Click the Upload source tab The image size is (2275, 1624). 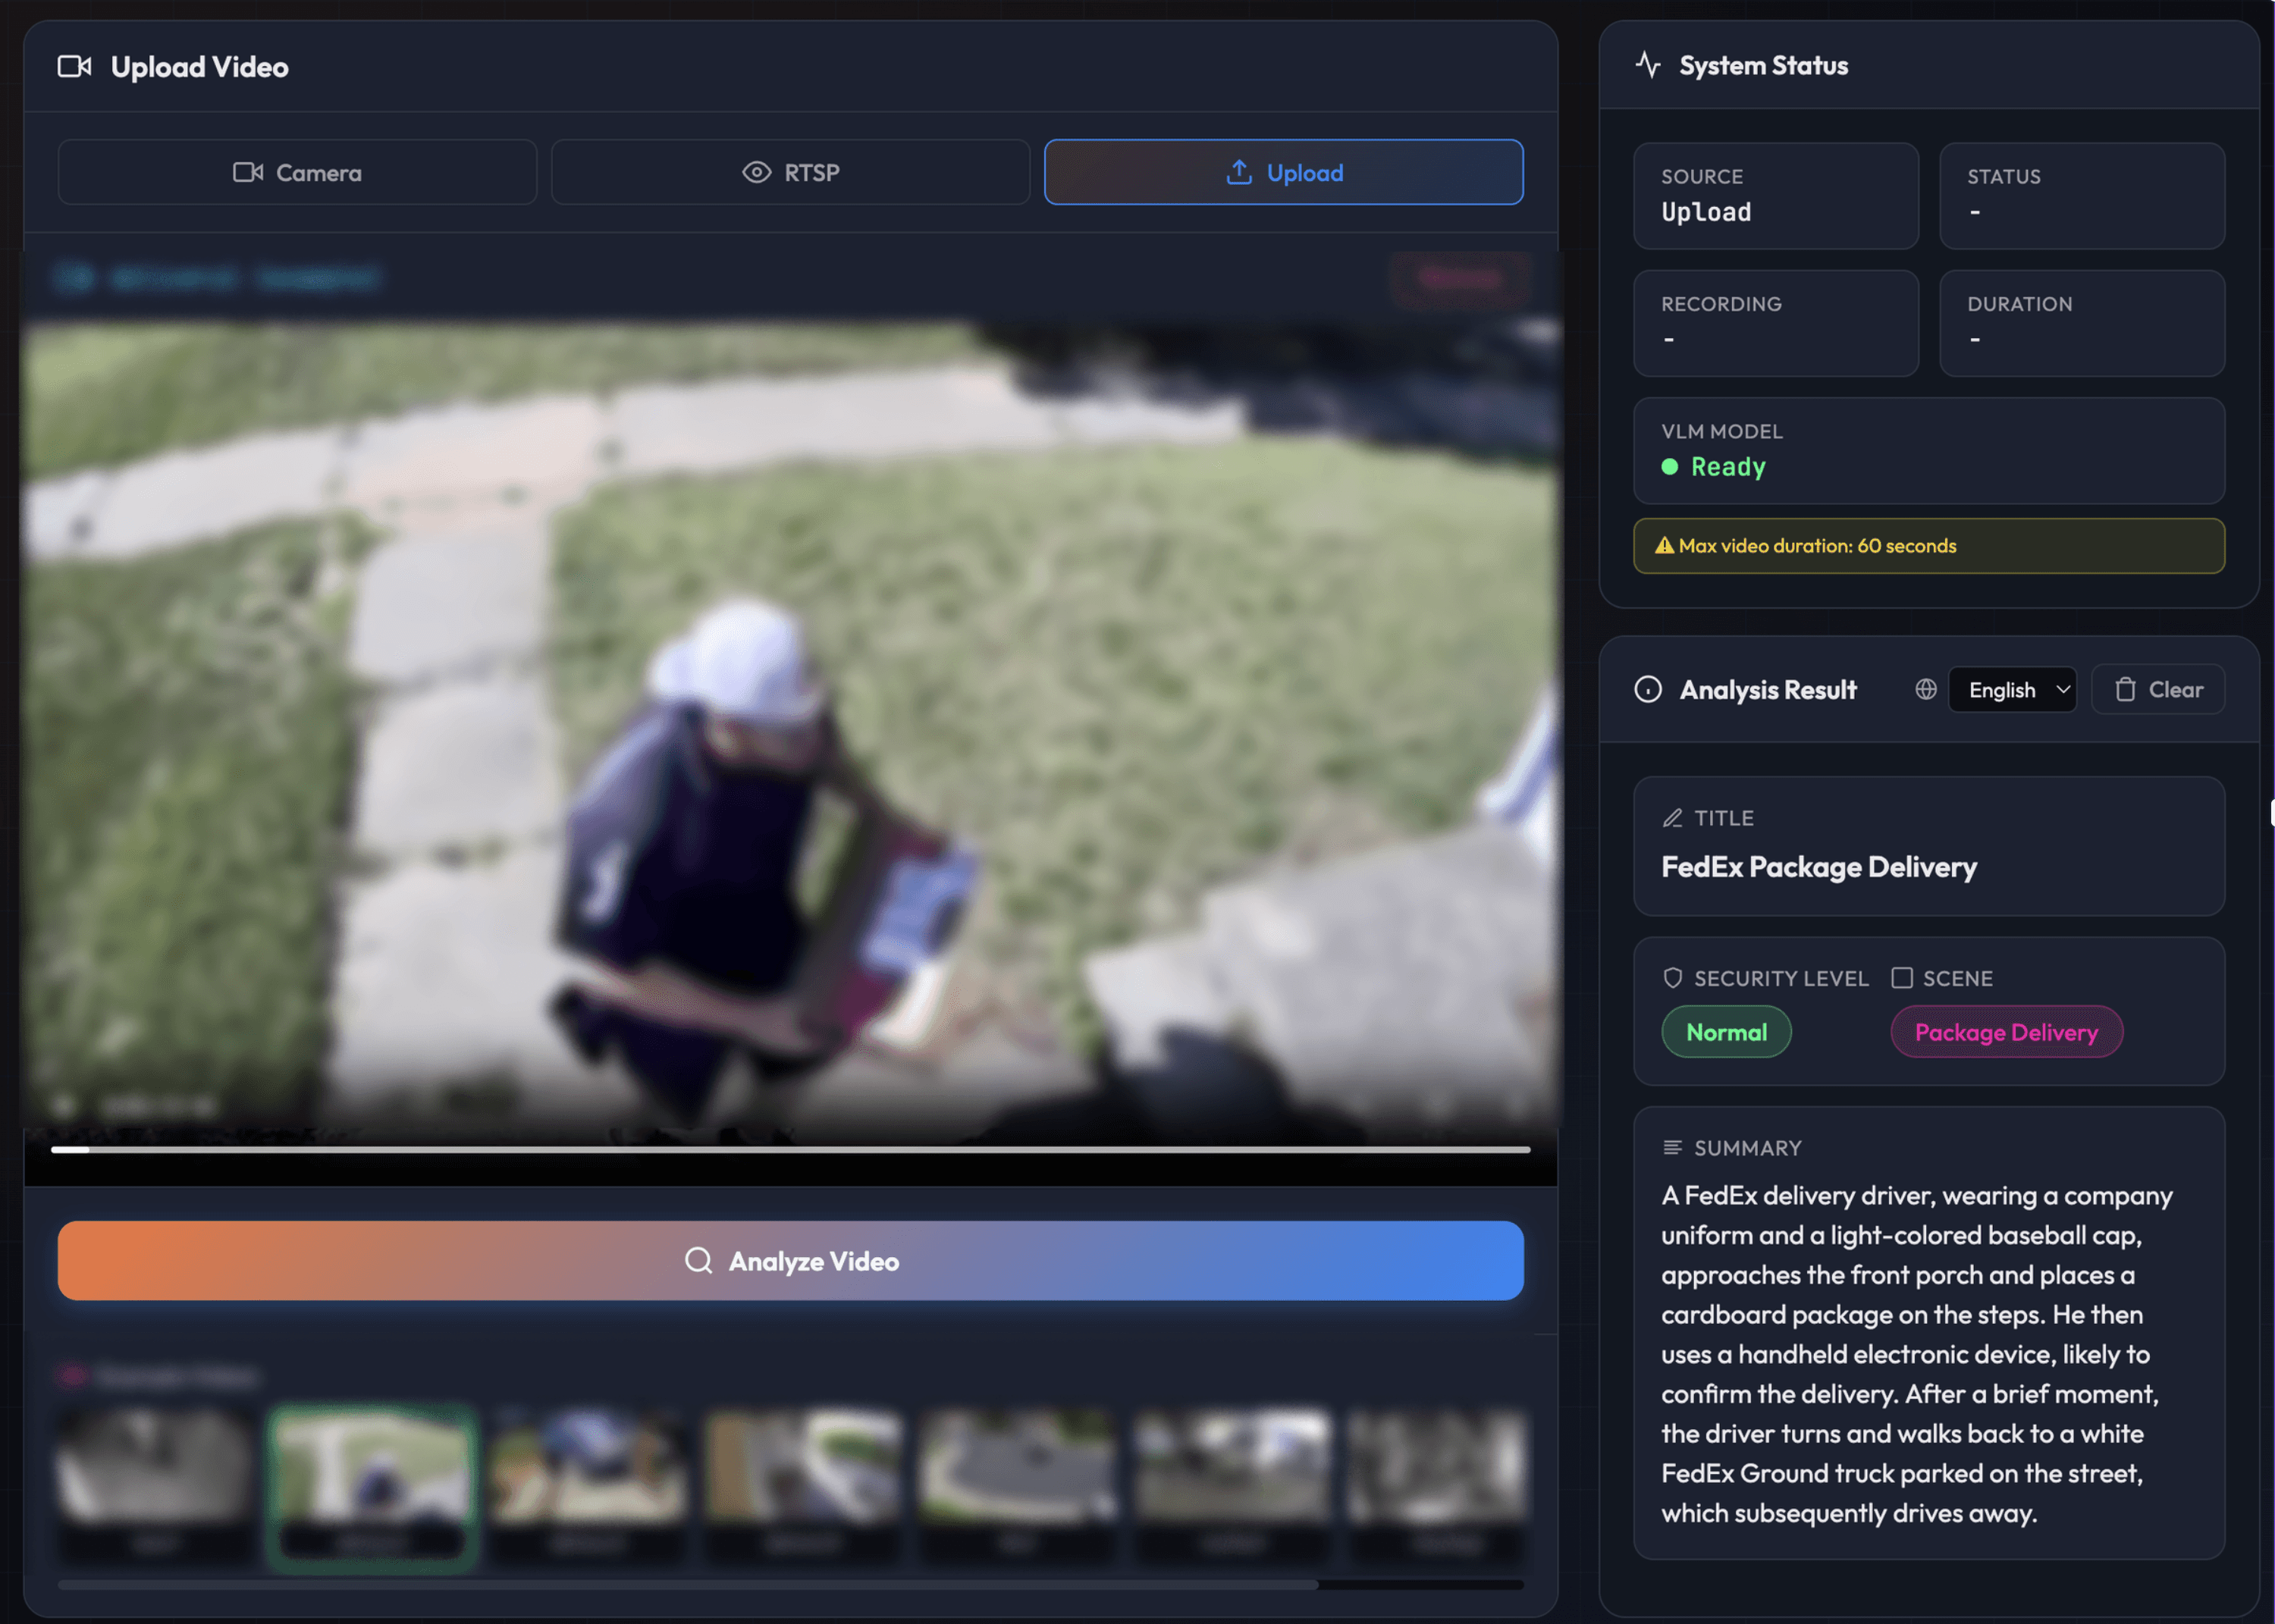click(1283, 172)
